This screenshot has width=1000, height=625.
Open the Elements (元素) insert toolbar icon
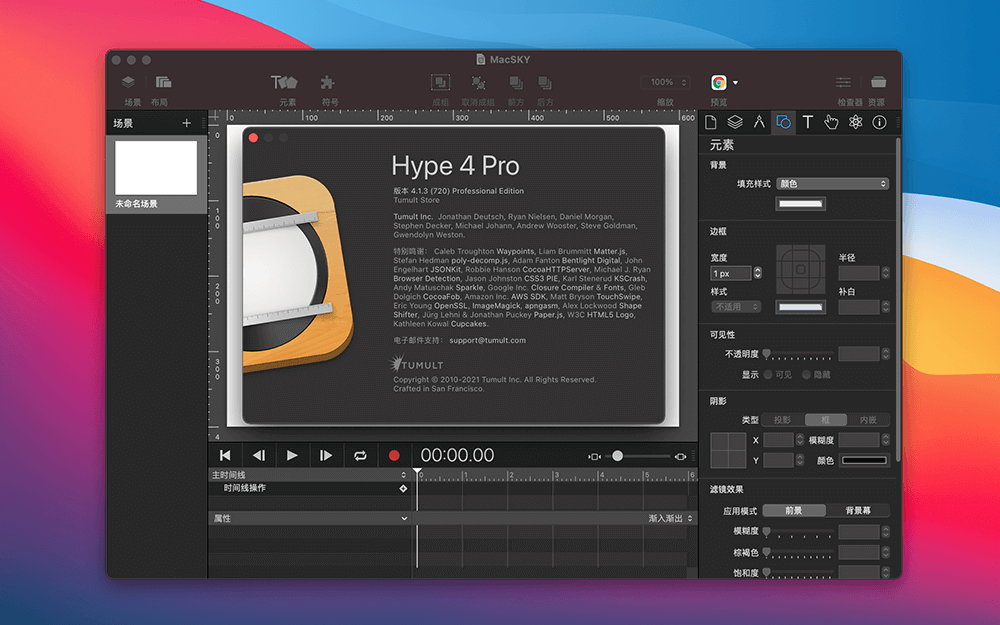coord(284,82)
